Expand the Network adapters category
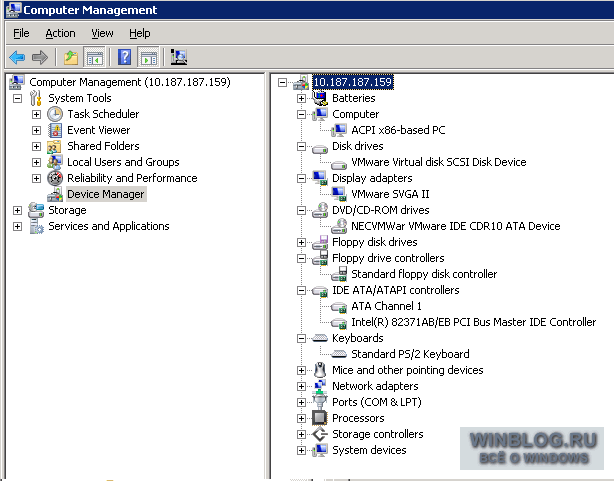Image resolution: width=614 pixels, height=481 pixels. tap(301, 386)
